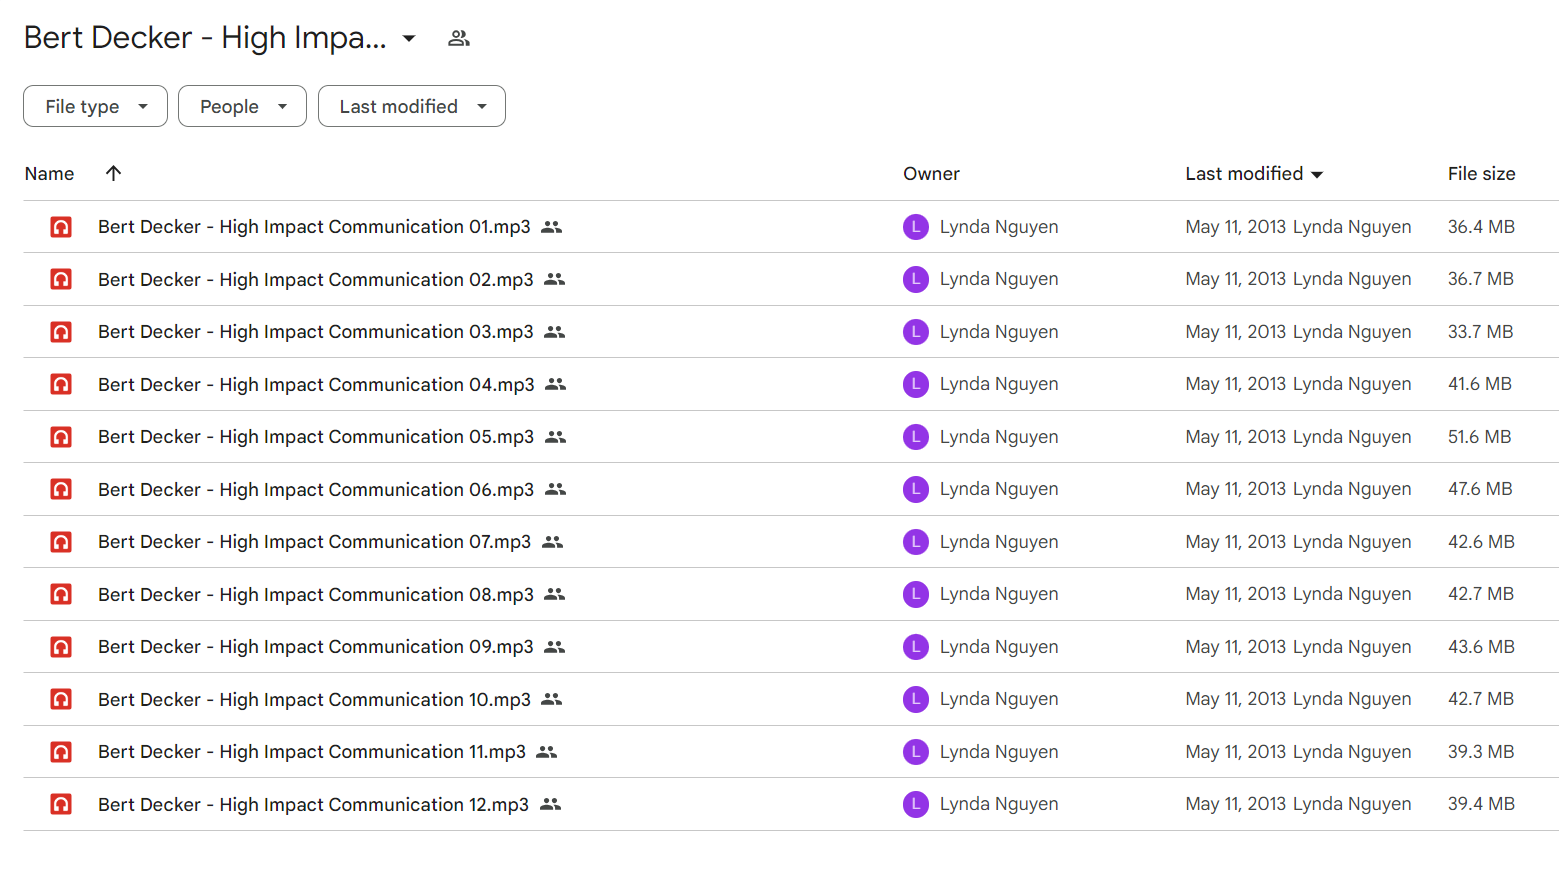Click the 33.7 MB file size

(1480, 332)
